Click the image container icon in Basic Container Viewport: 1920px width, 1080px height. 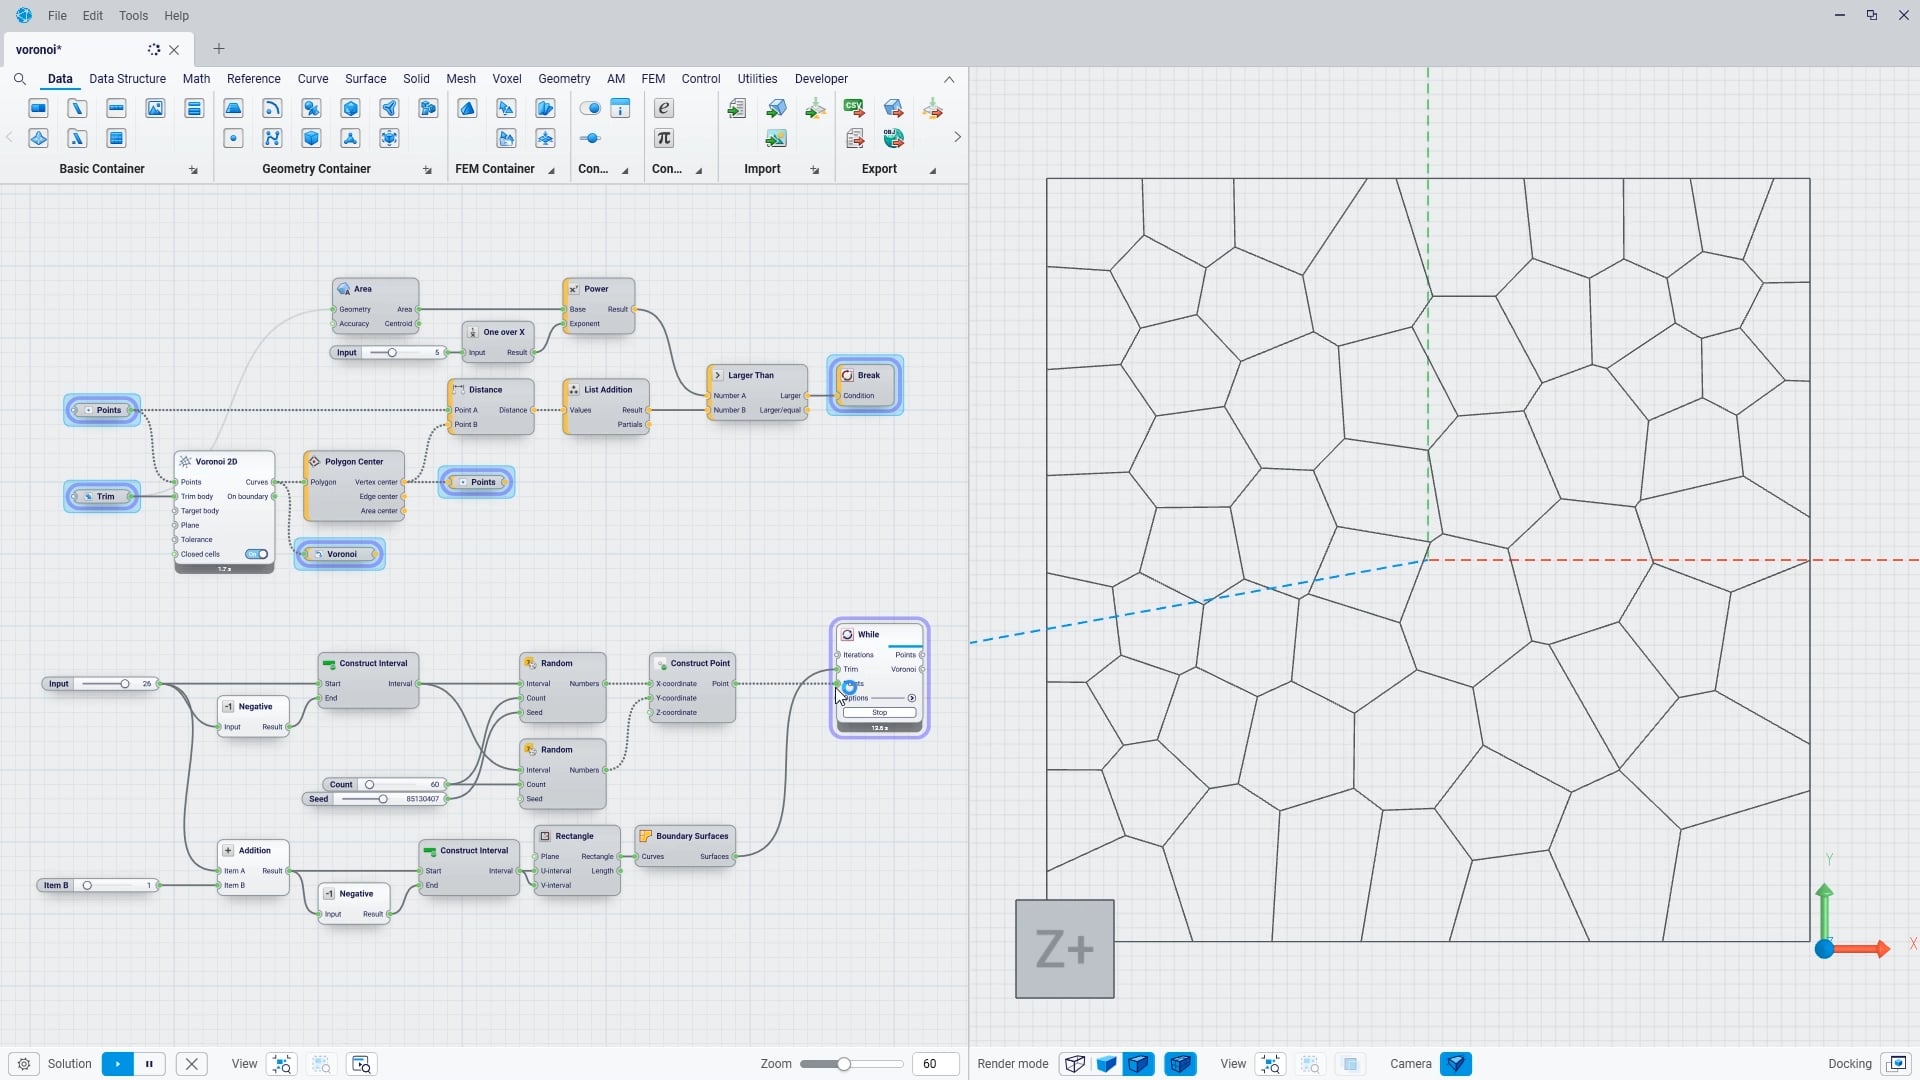[x=155, y=108]
